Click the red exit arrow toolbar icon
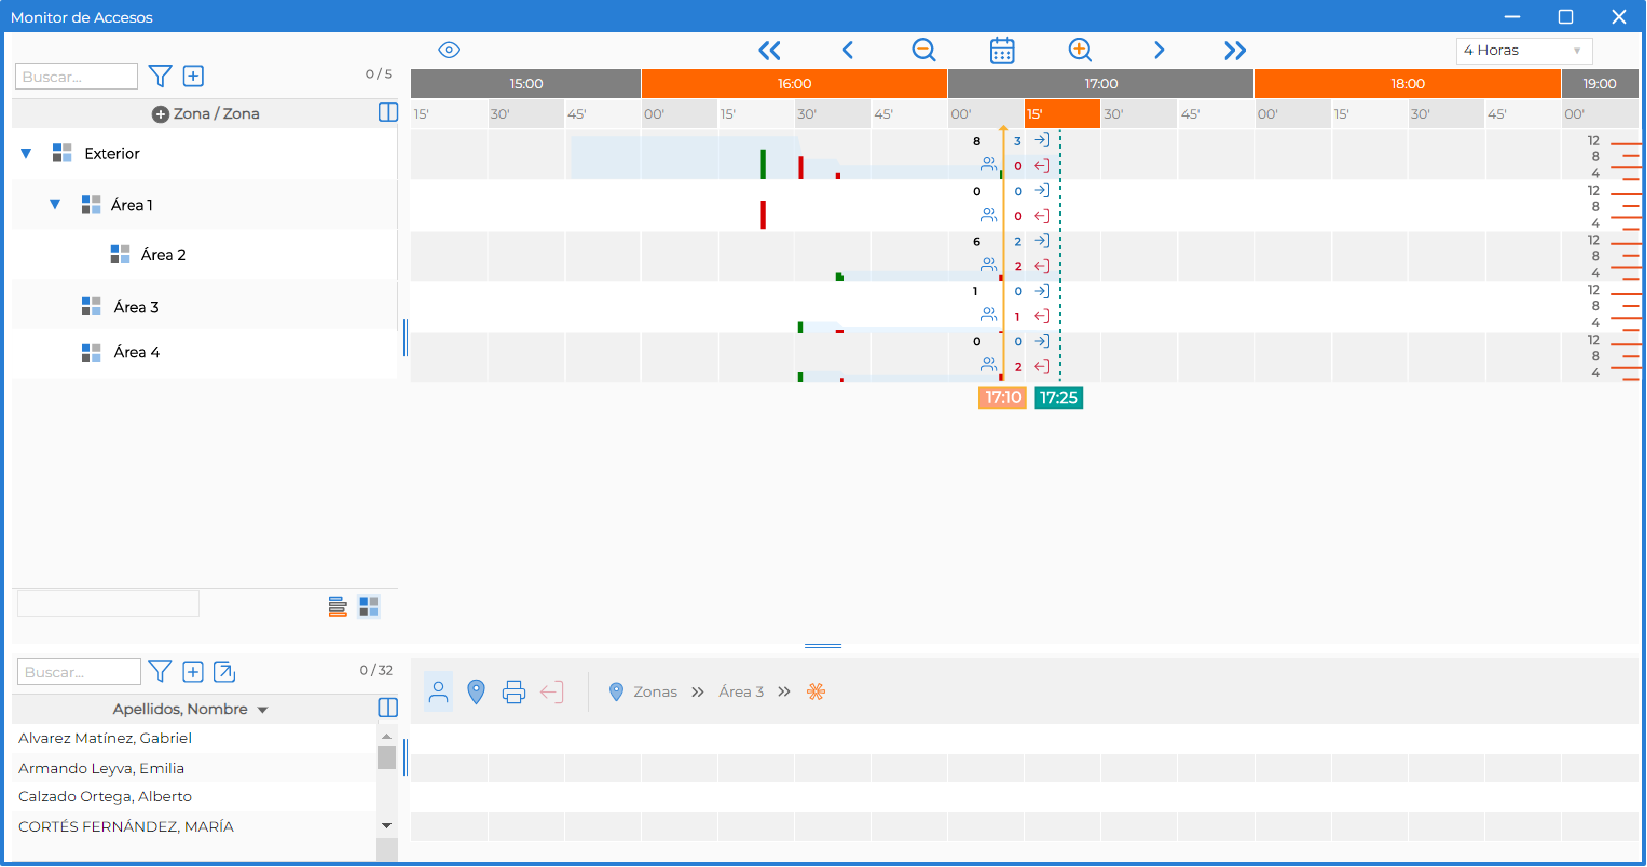1647x867 pixels. [552, 691]
